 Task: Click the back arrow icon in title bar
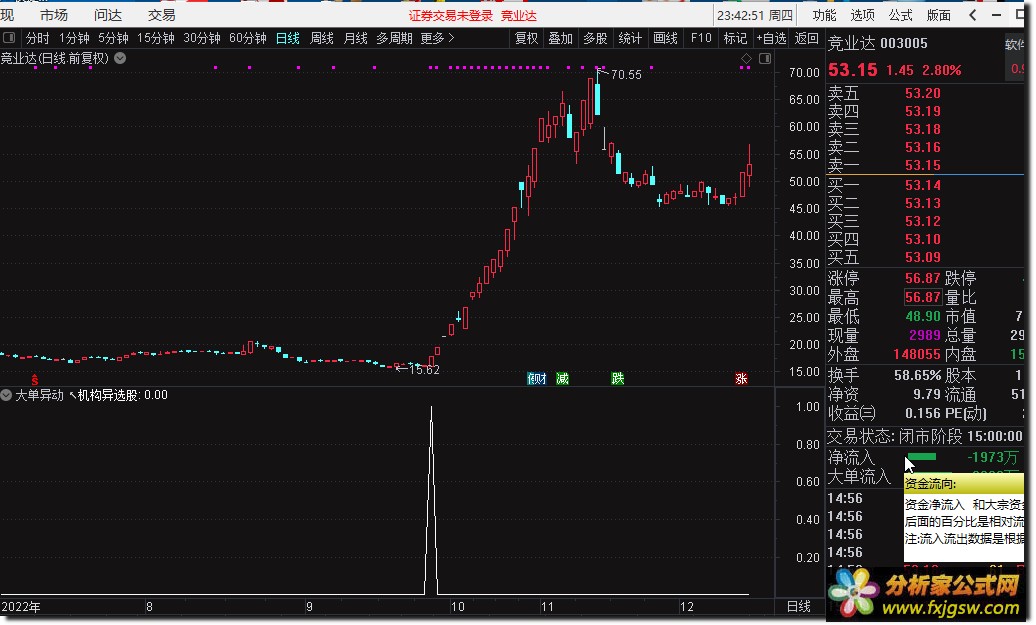pos(973,15)
